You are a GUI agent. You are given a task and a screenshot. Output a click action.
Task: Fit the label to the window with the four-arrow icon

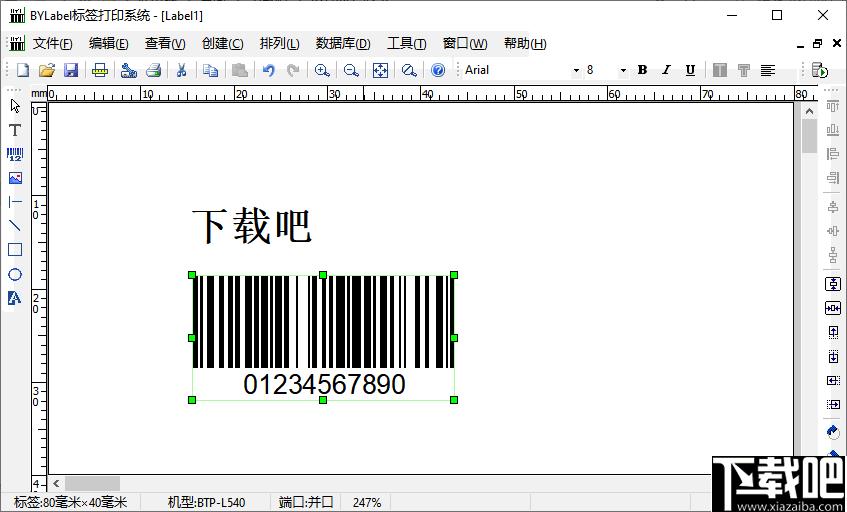point(380,70)
